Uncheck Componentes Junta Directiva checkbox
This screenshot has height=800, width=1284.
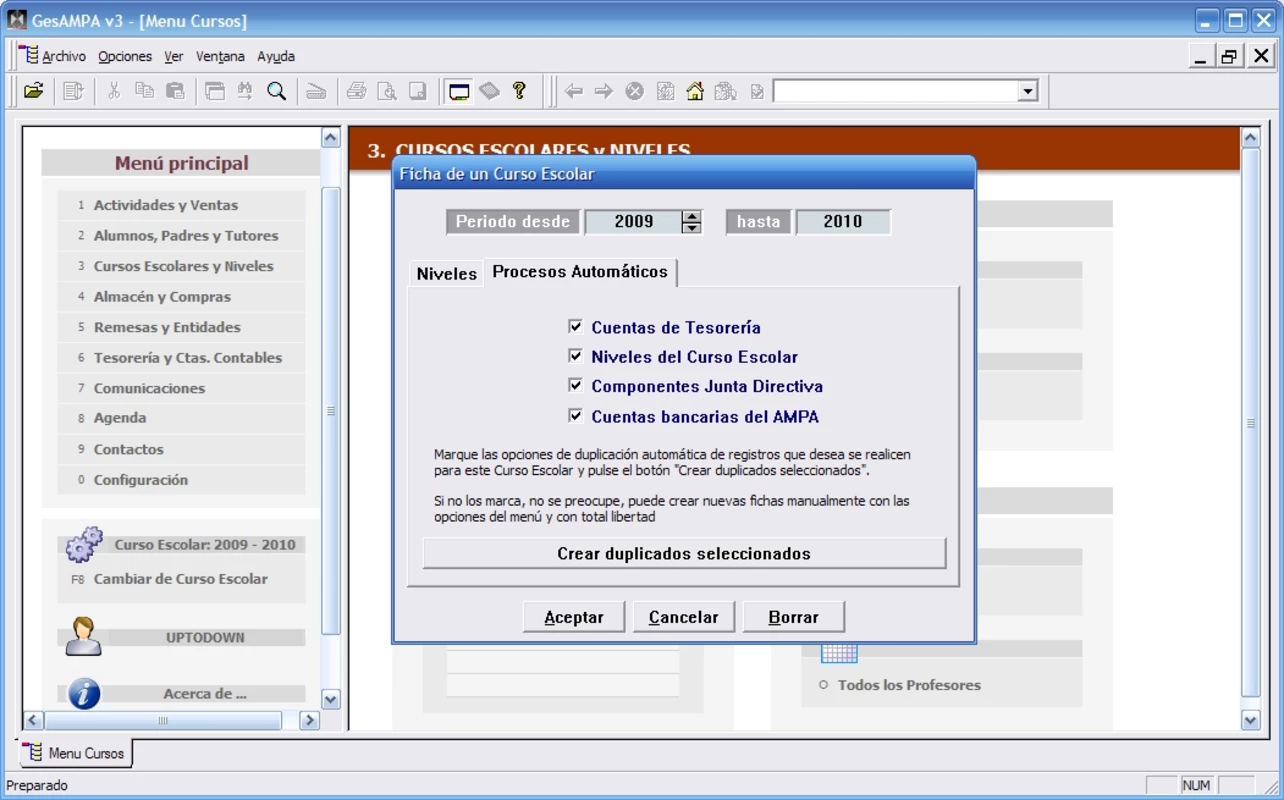click(x=575, y=385)
